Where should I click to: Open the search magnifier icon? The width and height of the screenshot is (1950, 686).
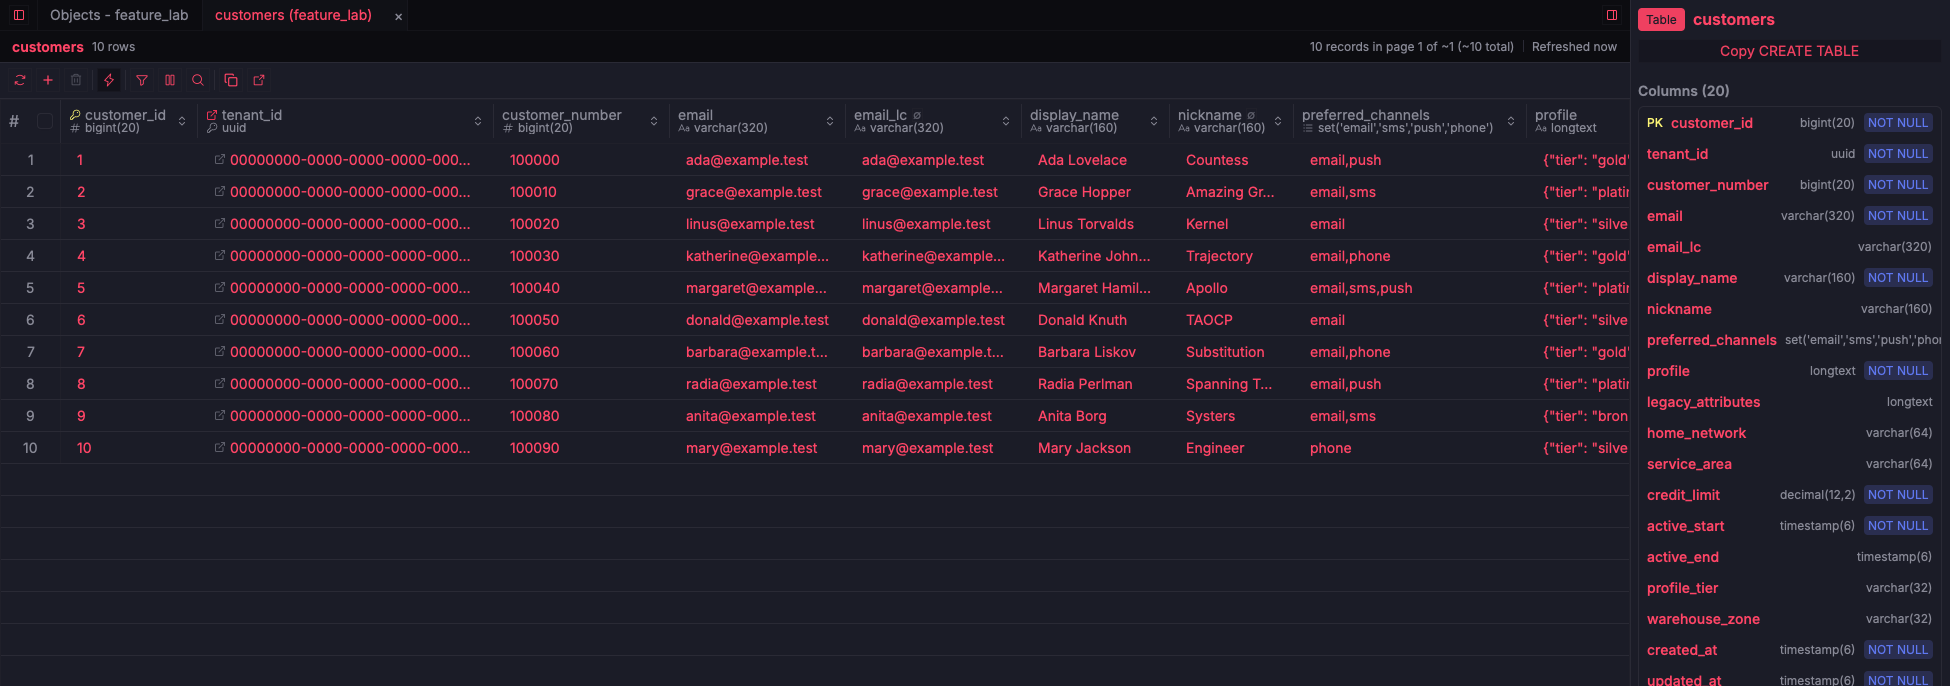[x=198, y=80]
